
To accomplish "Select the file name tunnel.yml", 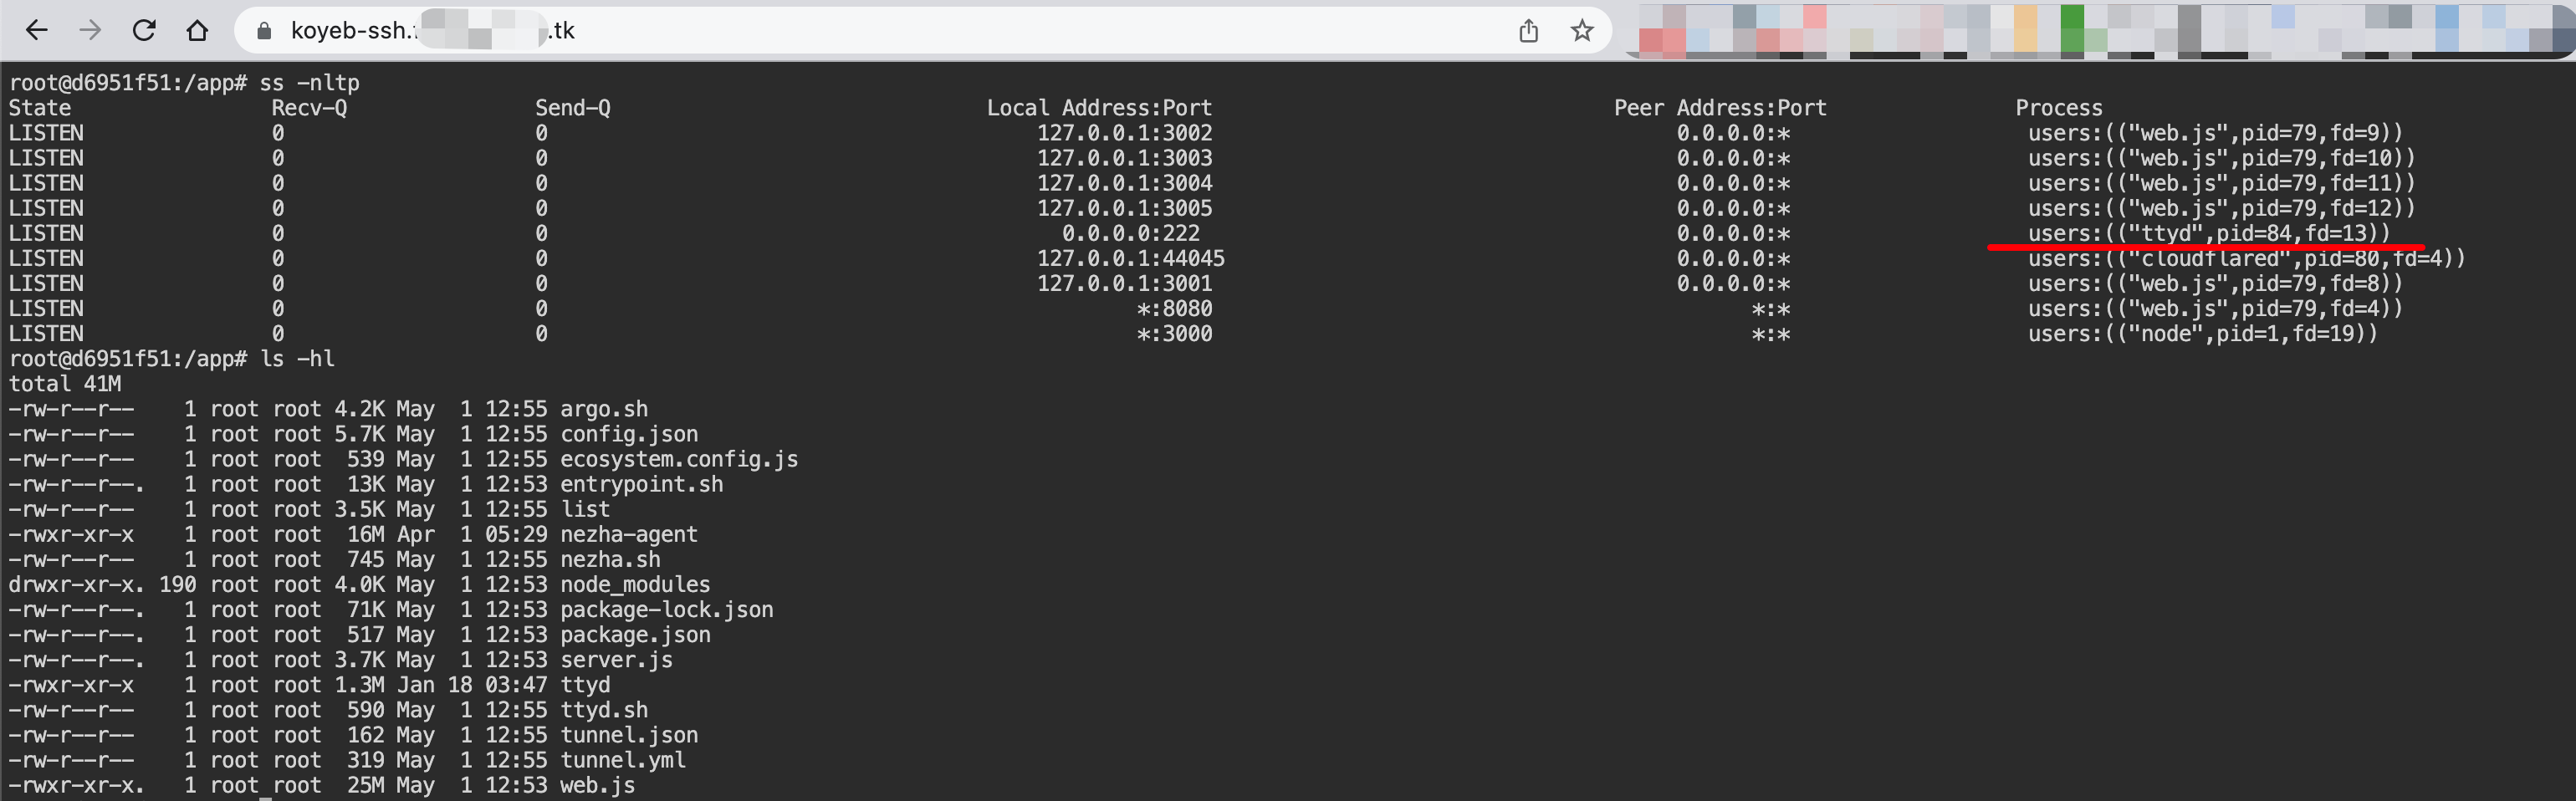I will 623,760.
